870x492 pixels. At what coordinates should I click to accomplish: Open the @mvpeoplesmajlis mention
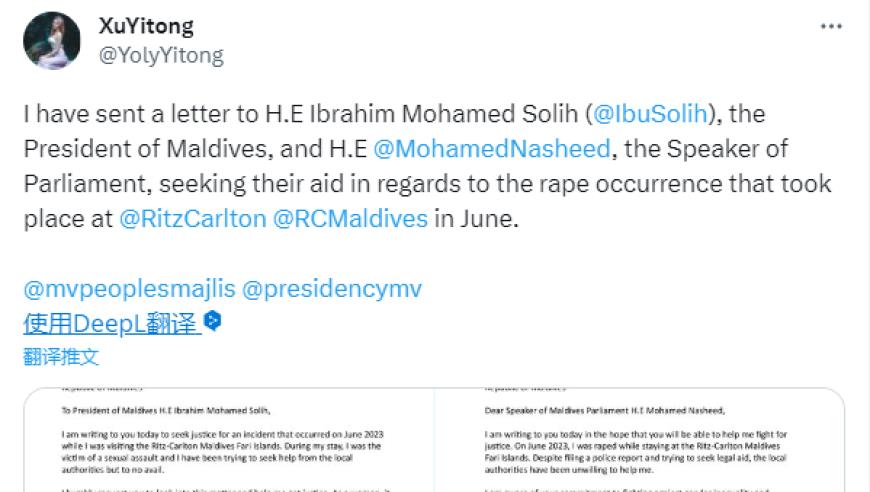click(129, 289)
